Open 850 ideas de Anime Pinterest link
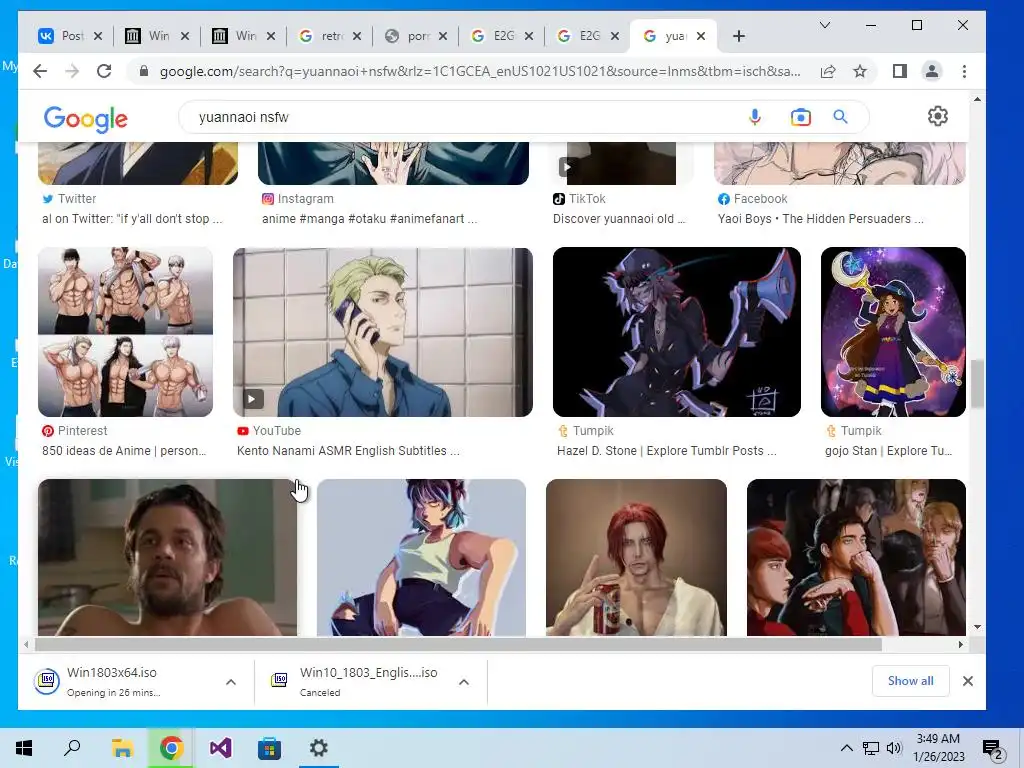The image size is (1024, 768). coord(124,451)
